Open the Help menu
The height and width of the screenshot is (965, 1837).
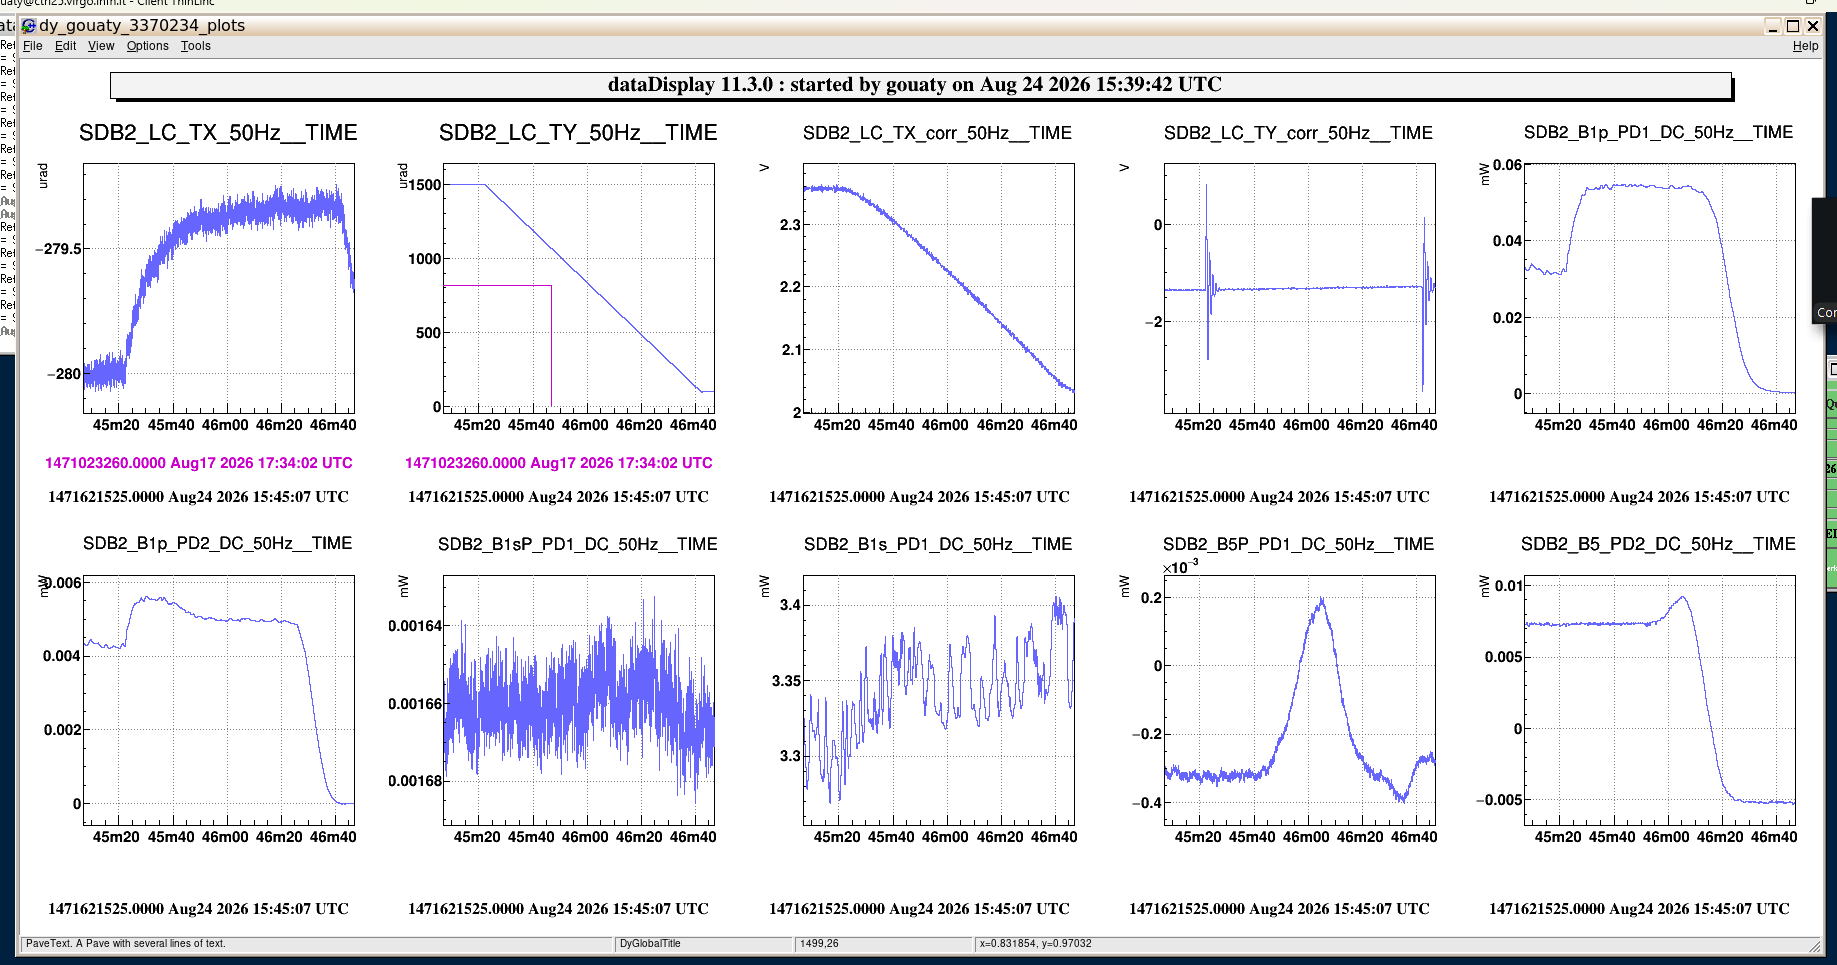coord(1805,46)
